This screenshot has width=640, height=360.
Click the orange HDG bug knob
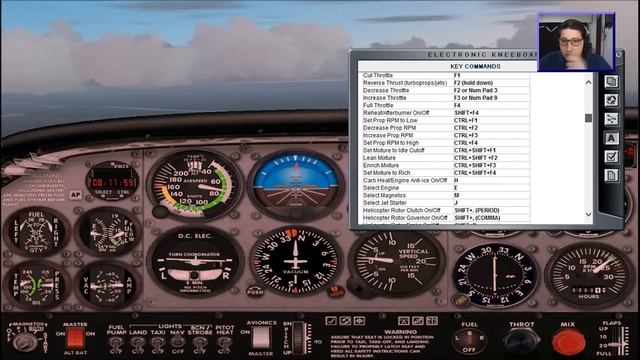point(337,291)
